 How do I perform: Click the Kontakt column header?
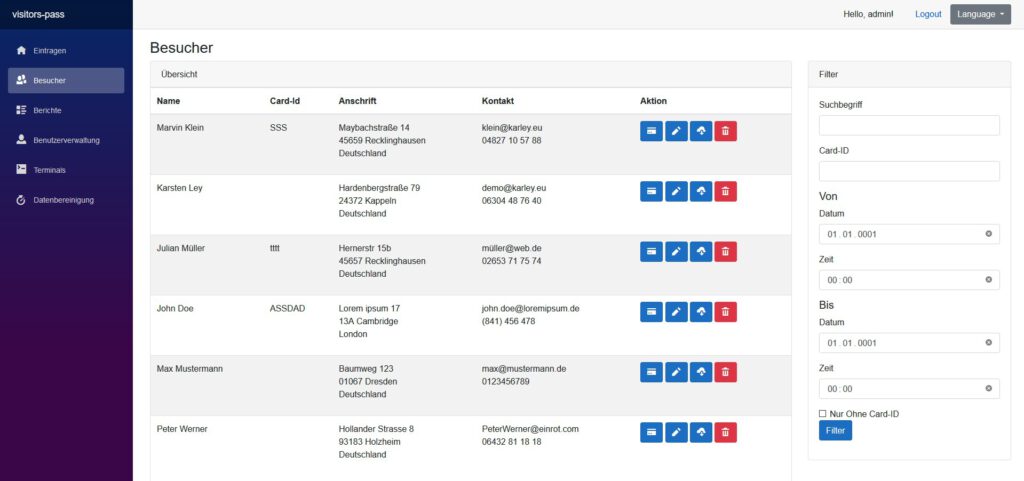(x=498, y=101)
